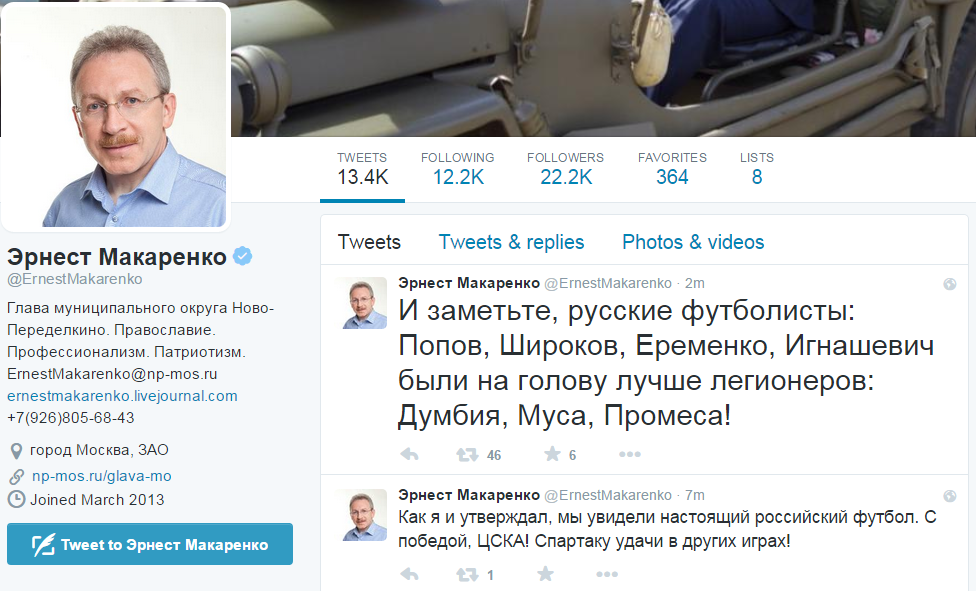Select the Tweets tab

click(369, 242)
